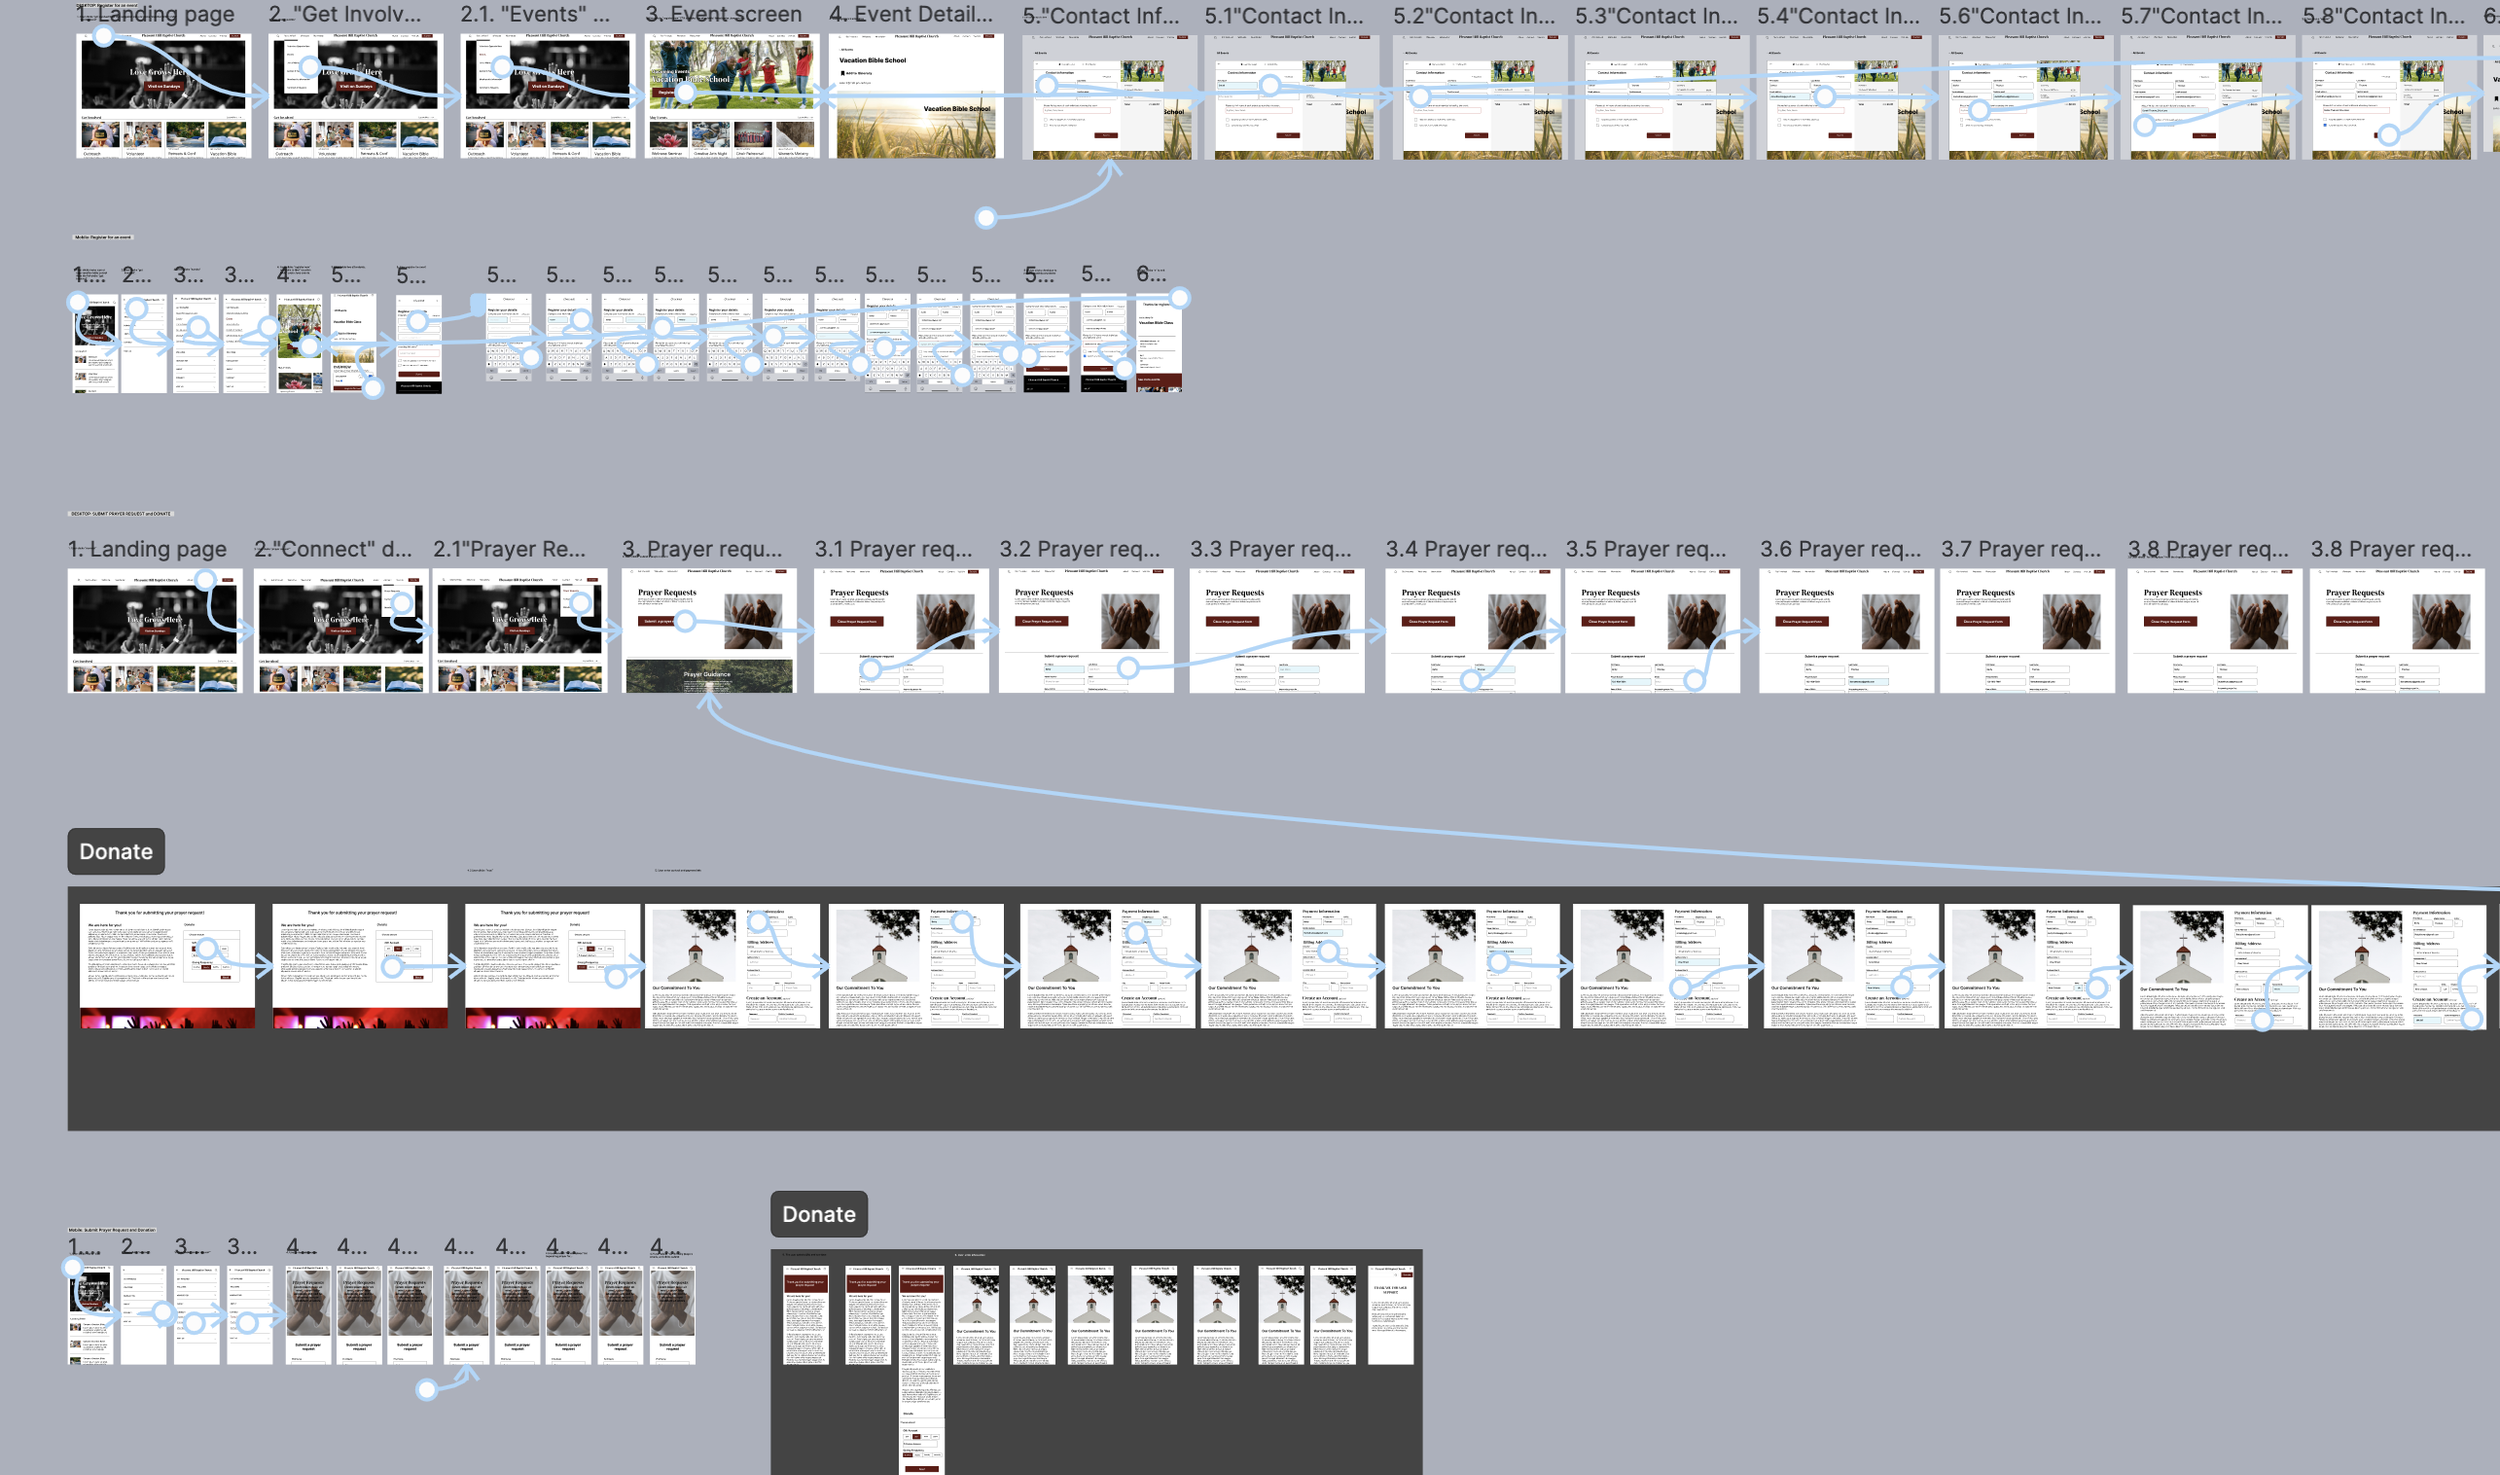Select the lower Donate section label
The image size is (2500, 1475).
(818, 1214)
